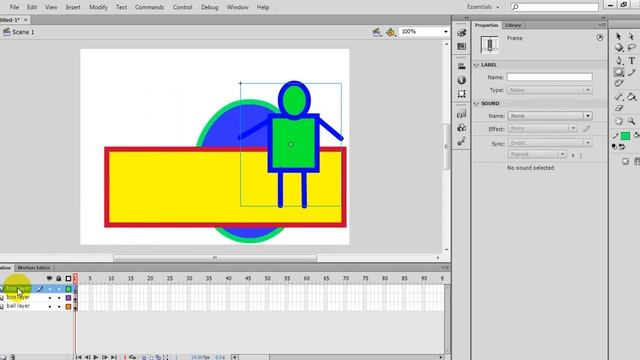Viewport: 640px width, 360px height.
Task: Open the sound Repeat dropdown
Action: pos(537,154)
